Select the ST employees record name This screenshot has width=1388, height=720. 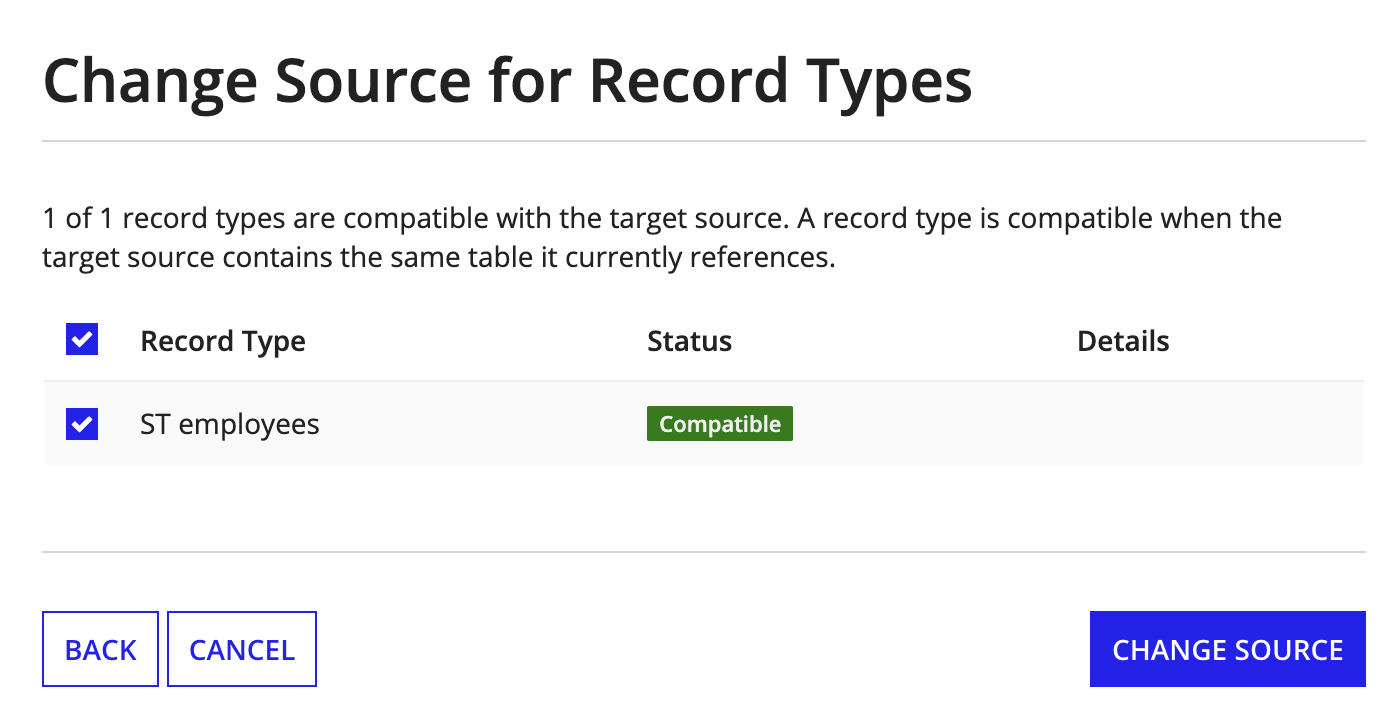click(x=230, y=425)
